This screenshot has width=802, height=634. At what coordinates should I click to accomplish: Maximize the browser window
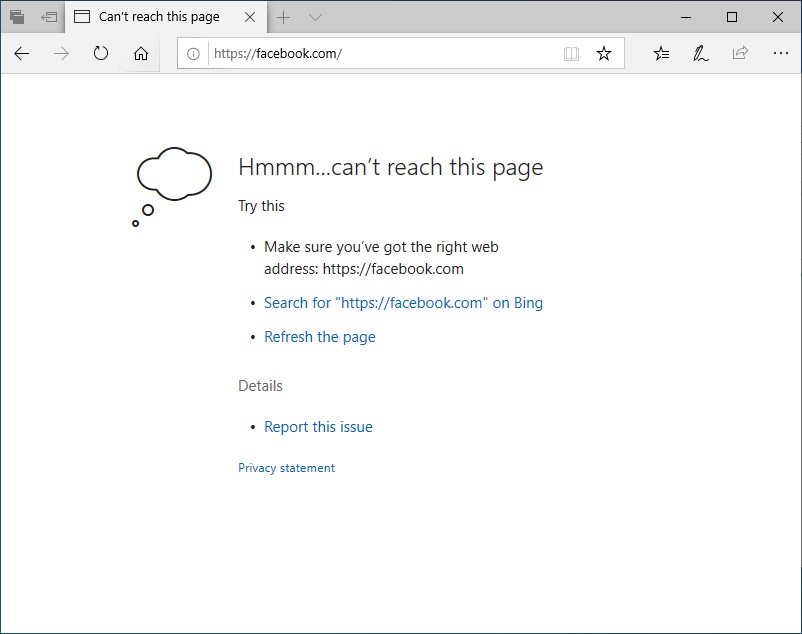tap(732, 17)
